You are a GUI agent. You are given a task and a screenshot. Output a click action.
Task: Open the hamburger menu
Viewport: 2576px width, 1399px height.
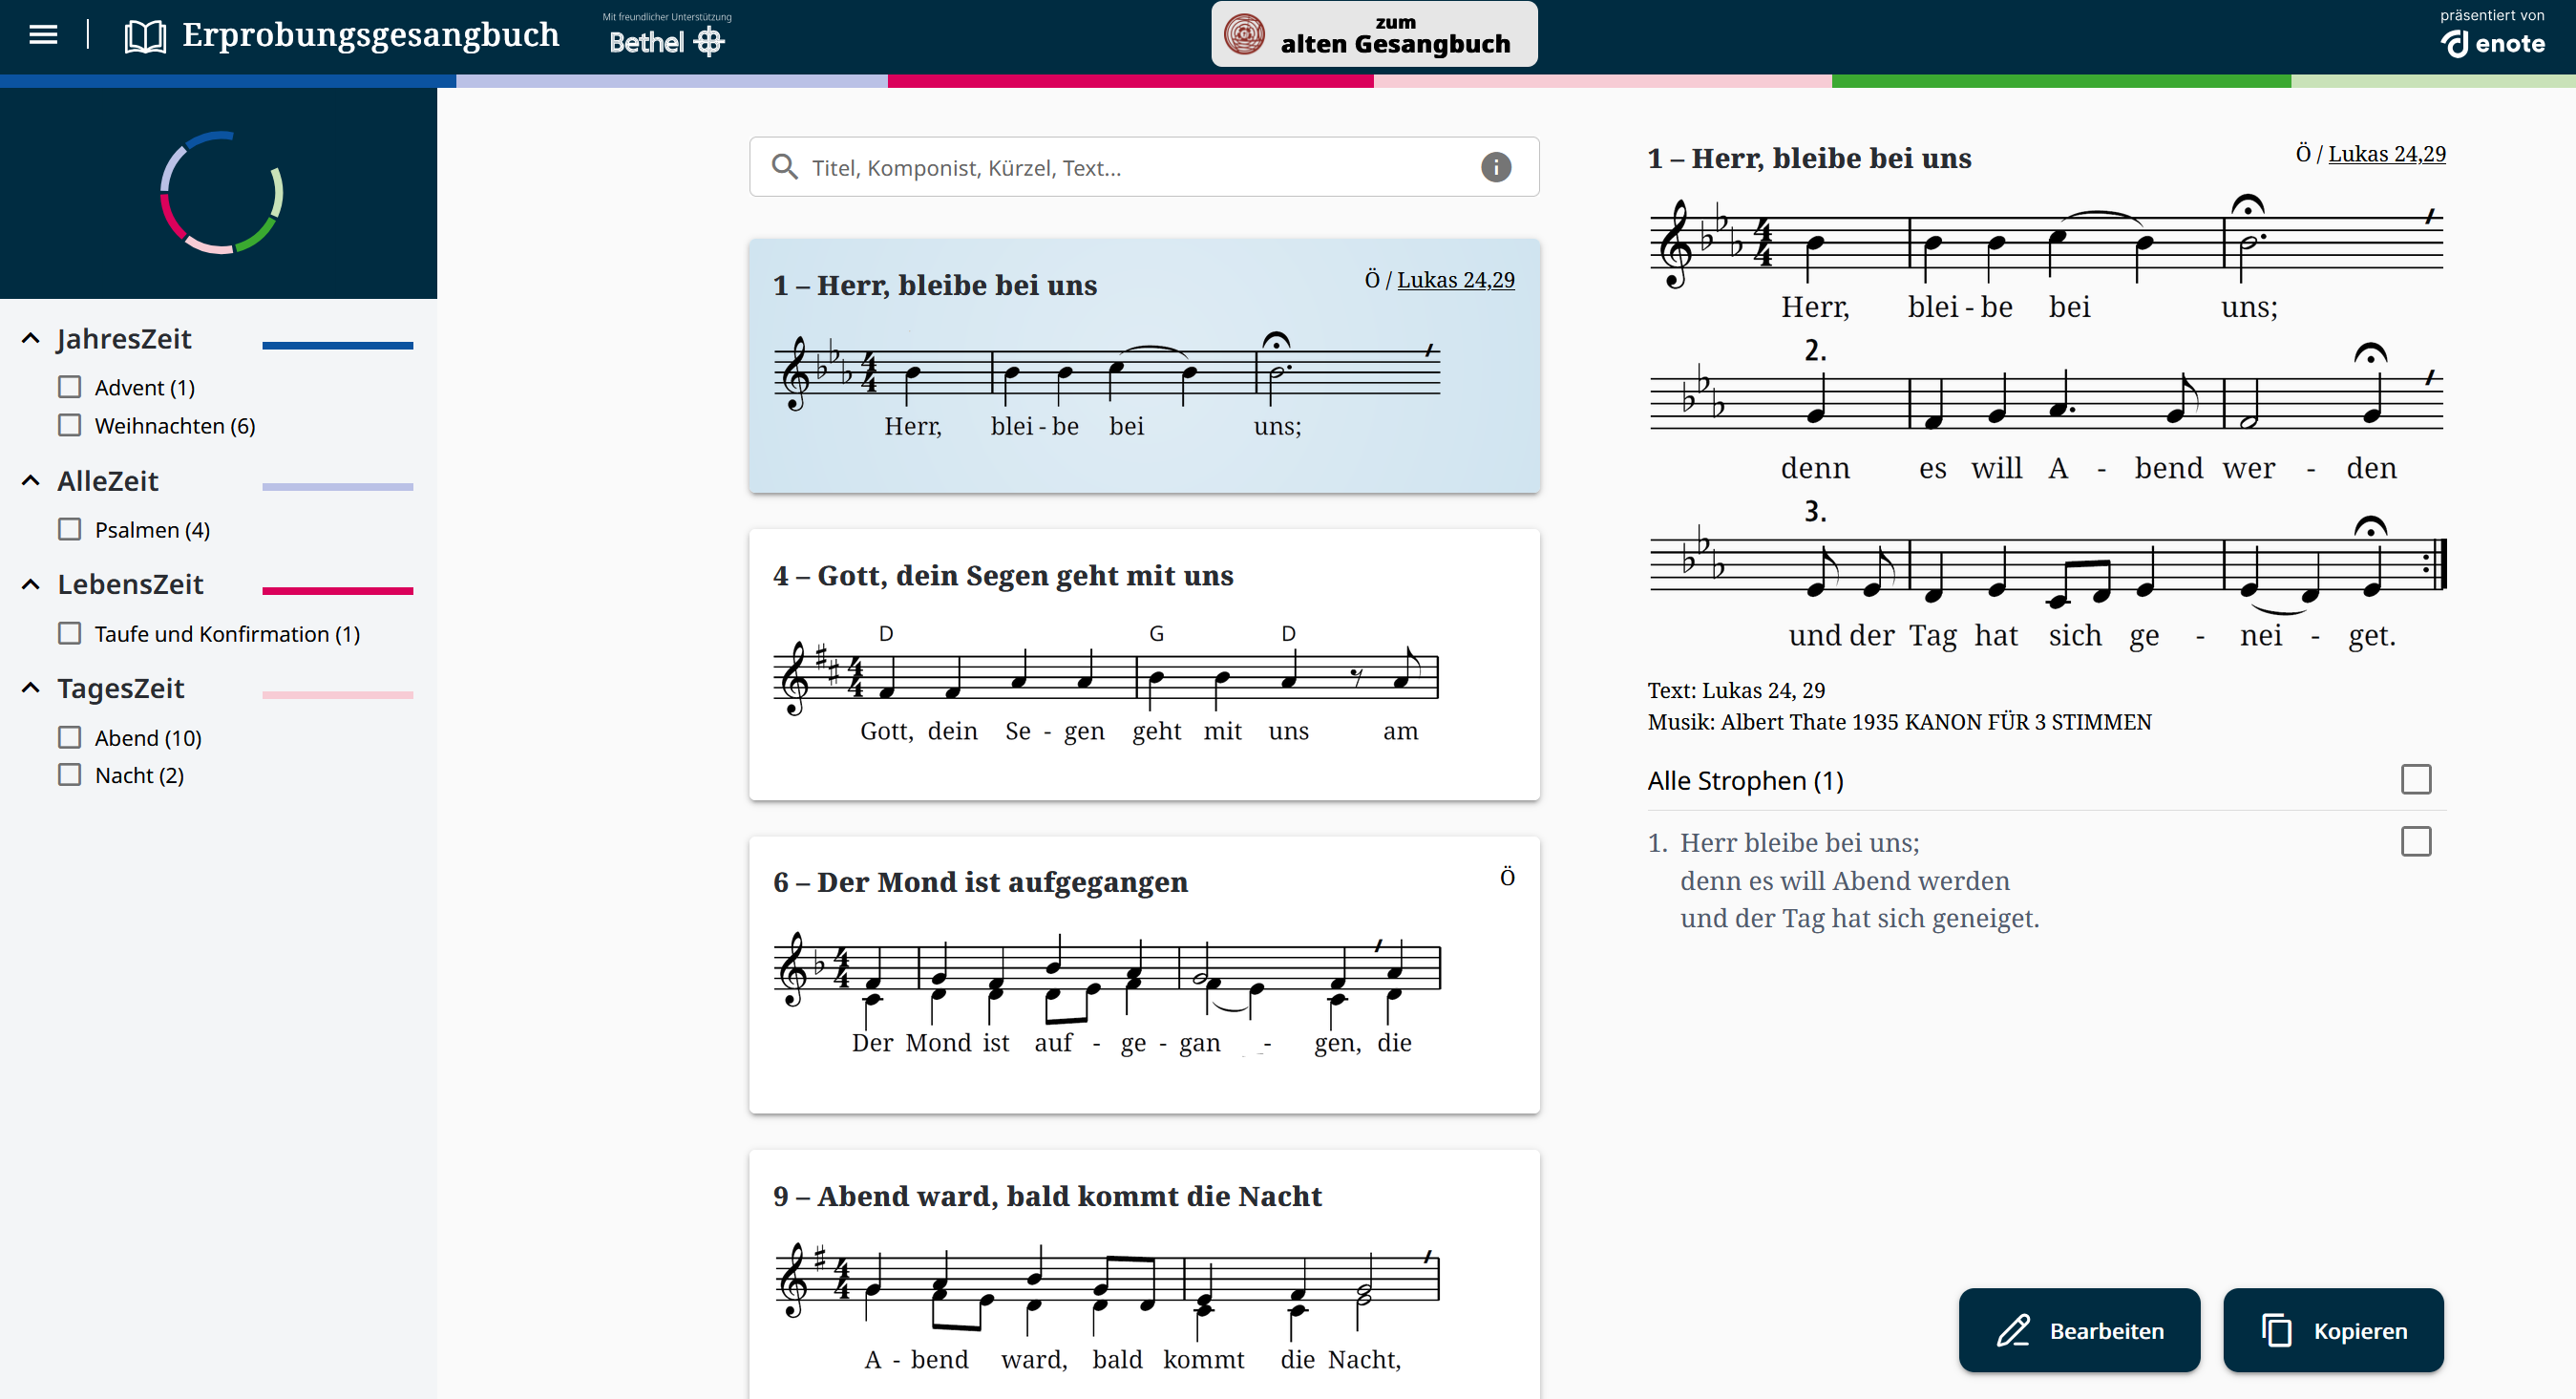[43, 35]
